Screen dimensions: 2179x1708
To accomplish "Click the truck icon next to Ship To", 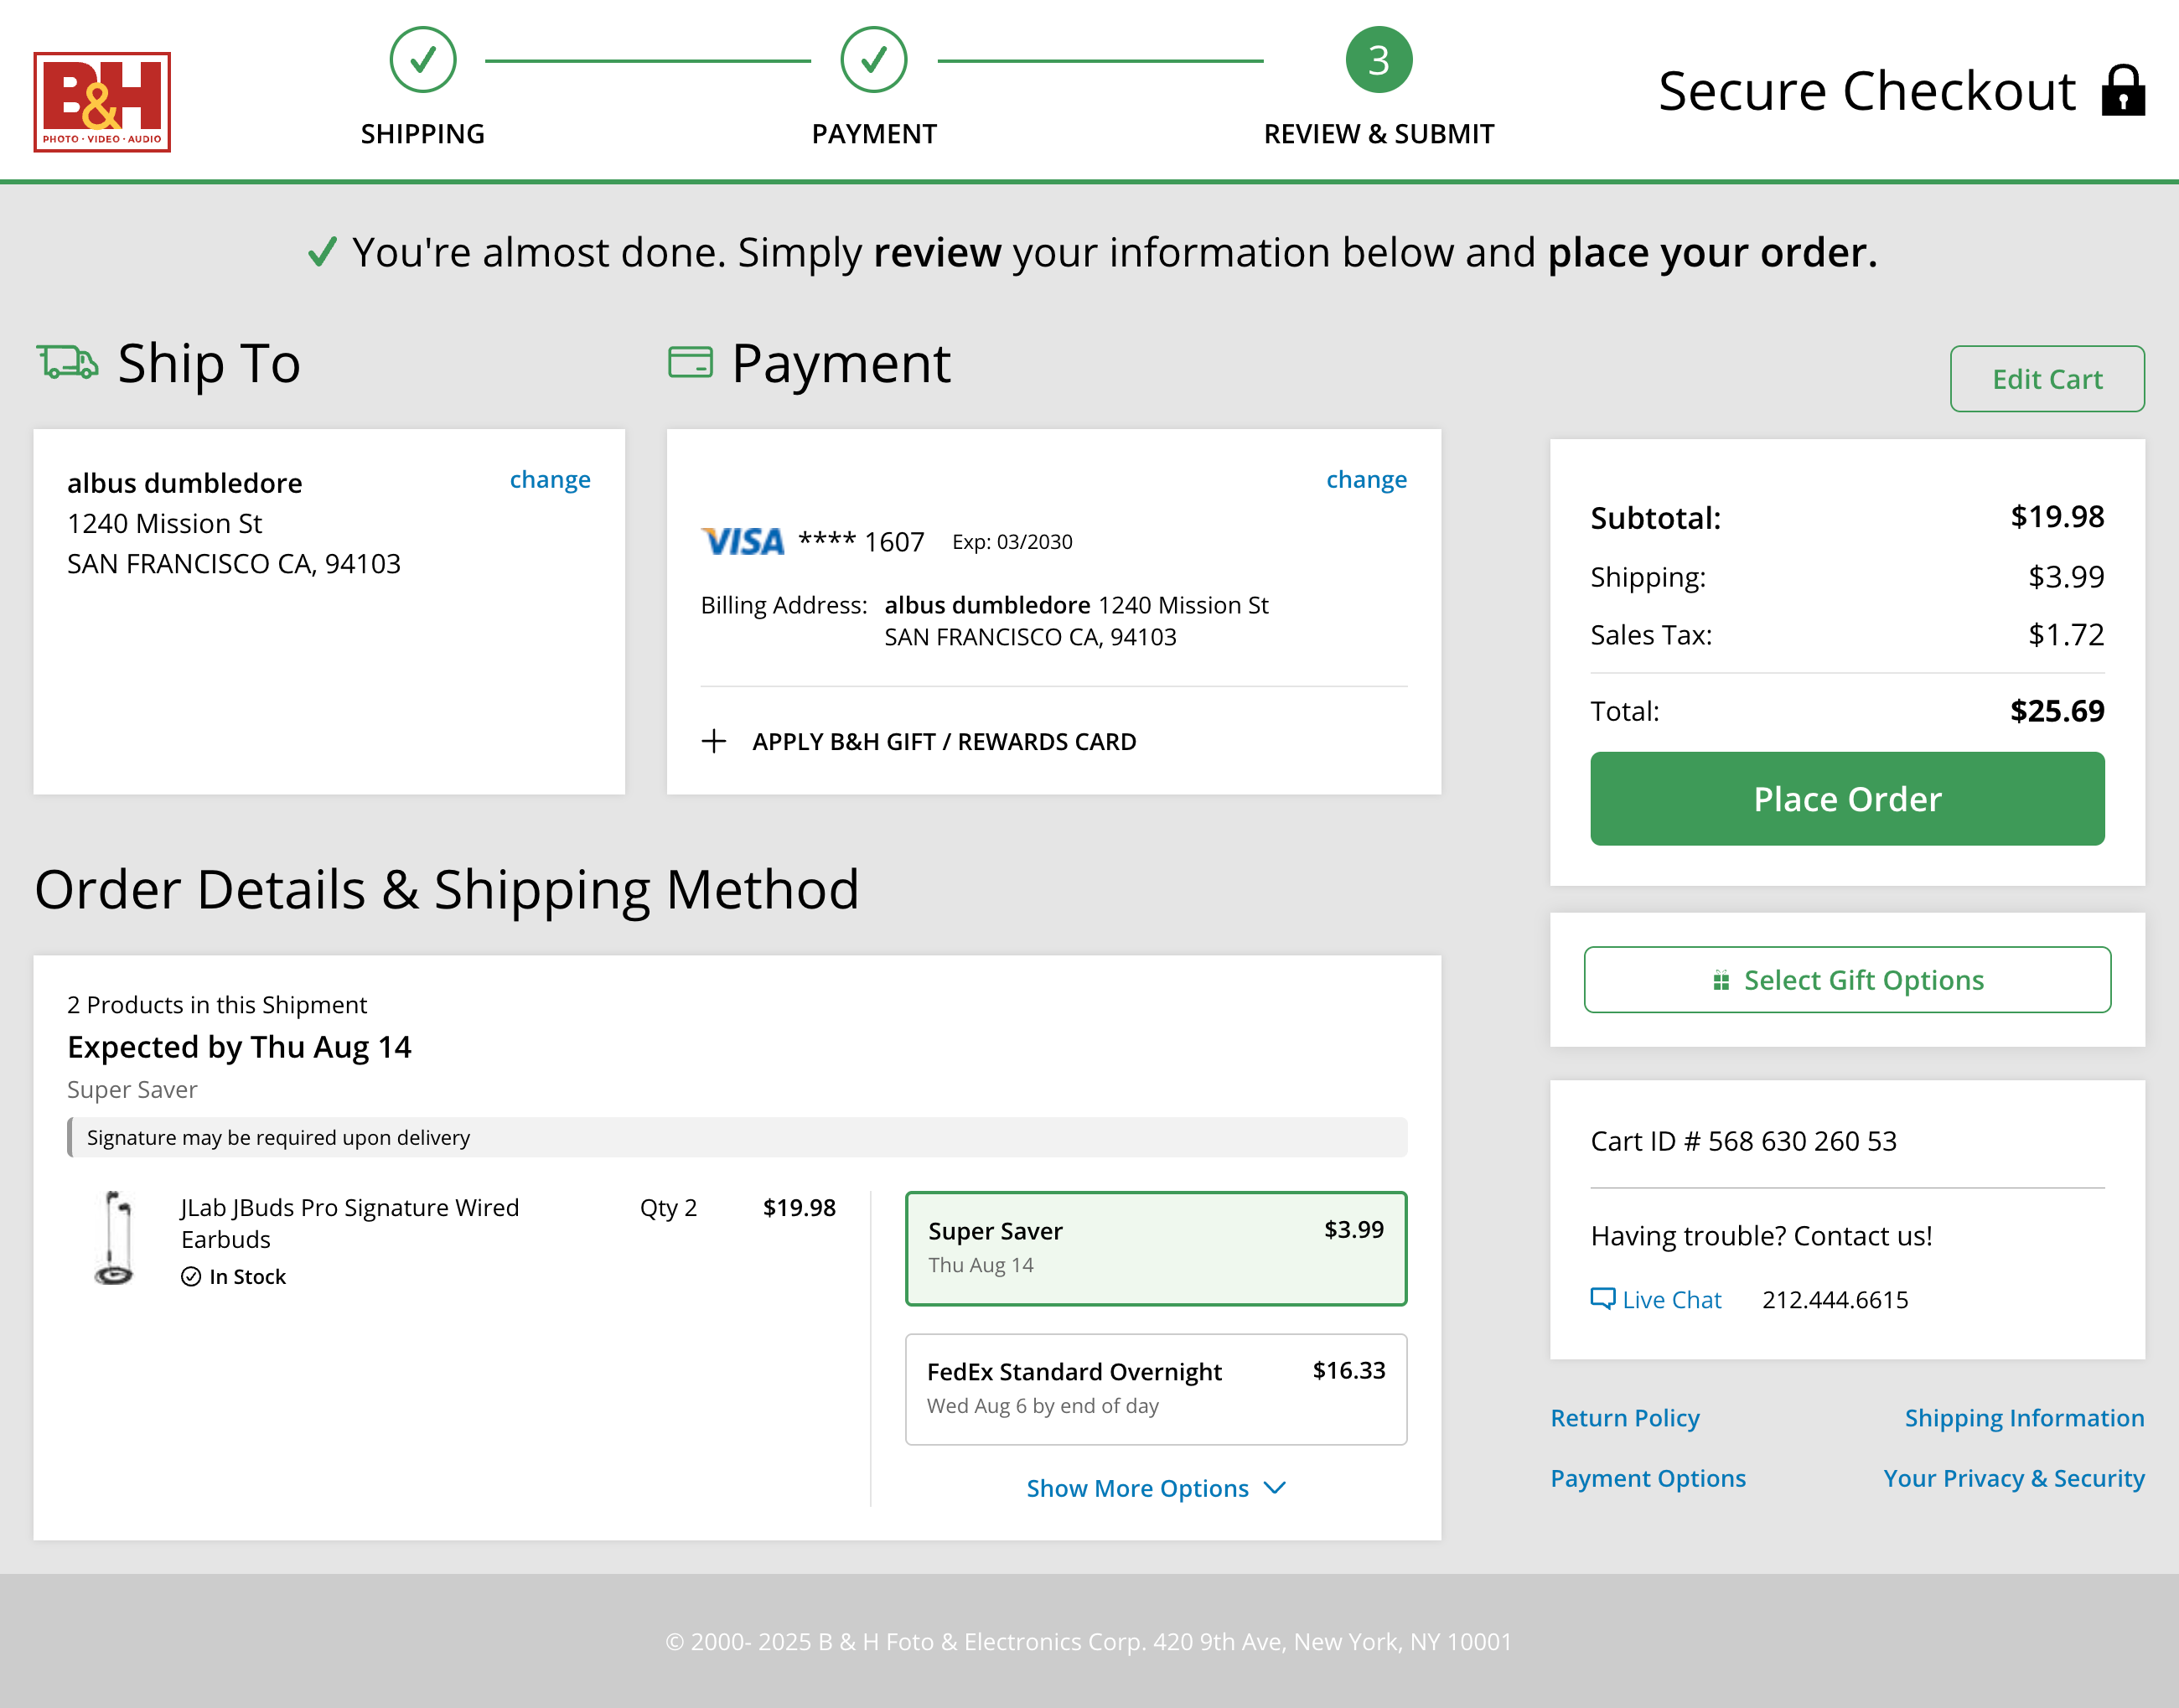I will coord(67,363).
